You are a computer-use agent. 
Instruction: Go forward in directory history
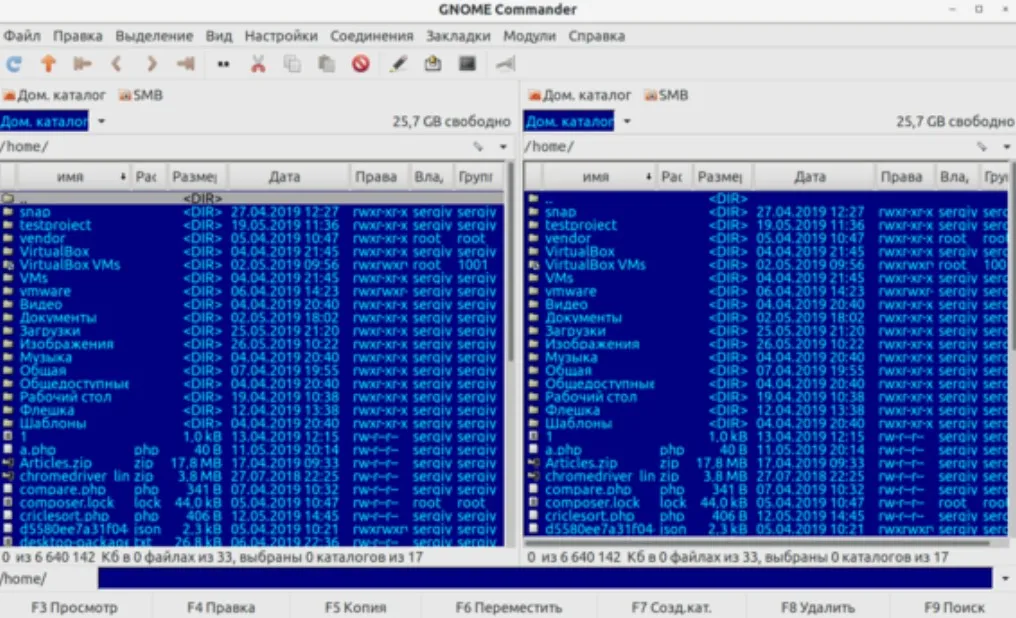152,63
